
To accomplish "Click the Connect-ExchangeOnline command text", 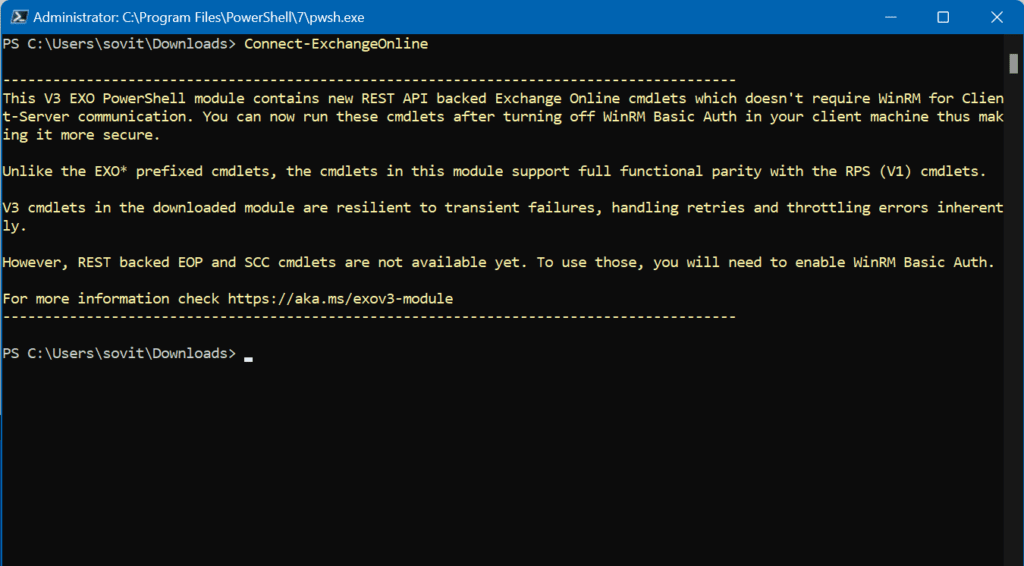I will [x=336, y=44].
